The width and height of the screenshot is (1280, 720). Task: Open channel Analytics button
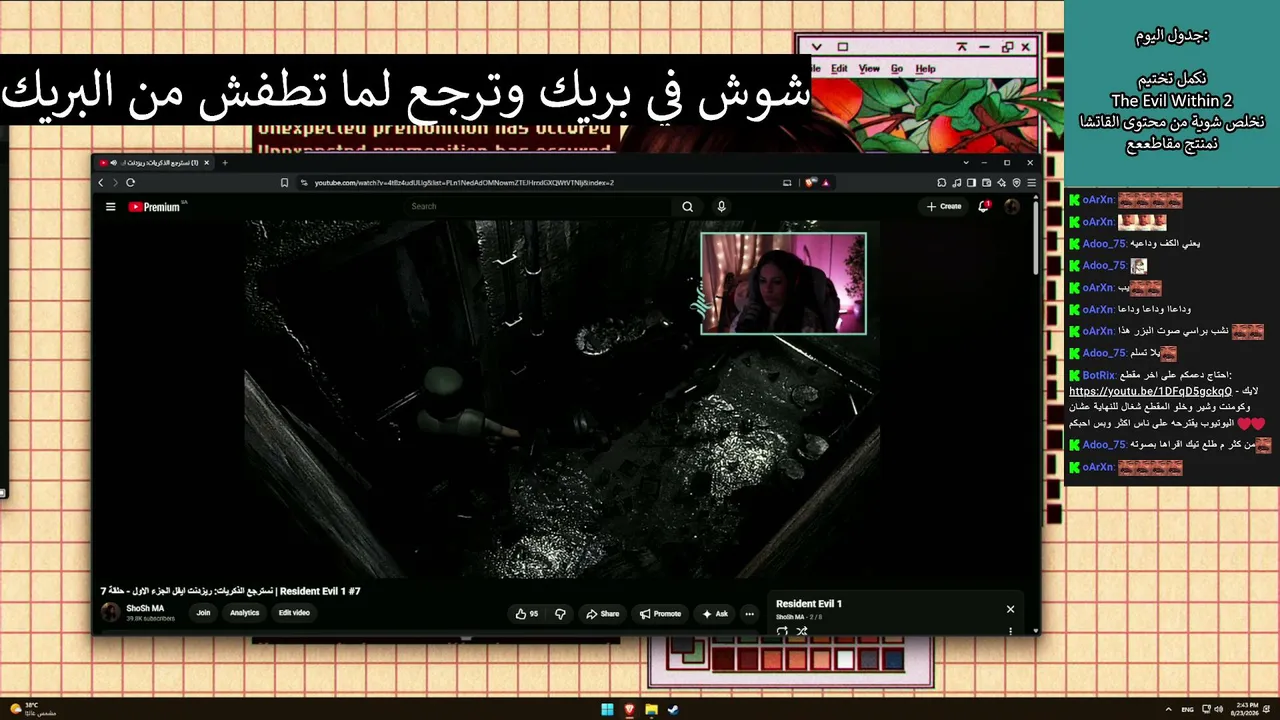point(244,613)
